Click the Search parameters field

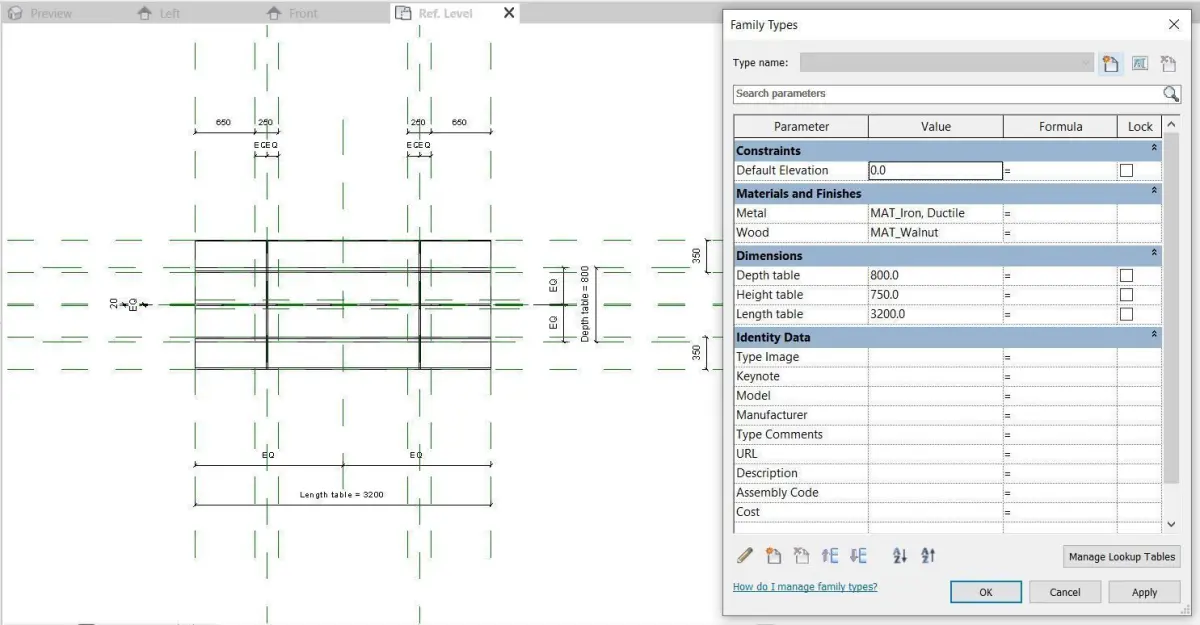pyautogui.click(x=946, y=94)
